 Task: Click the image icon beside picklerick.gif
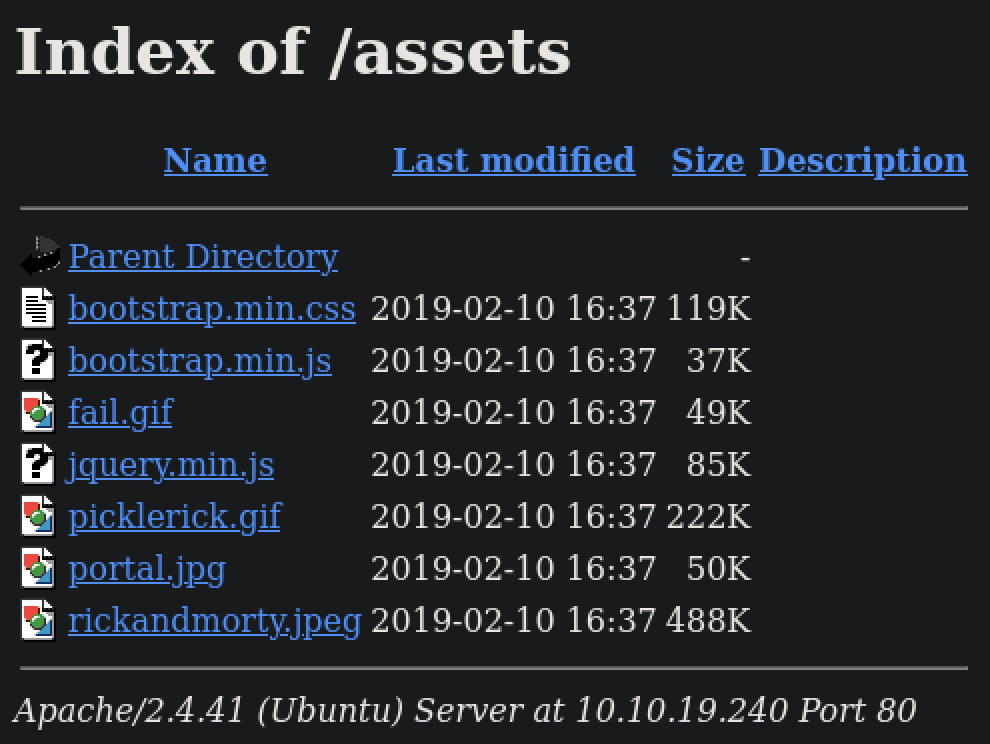click(38, 516)
